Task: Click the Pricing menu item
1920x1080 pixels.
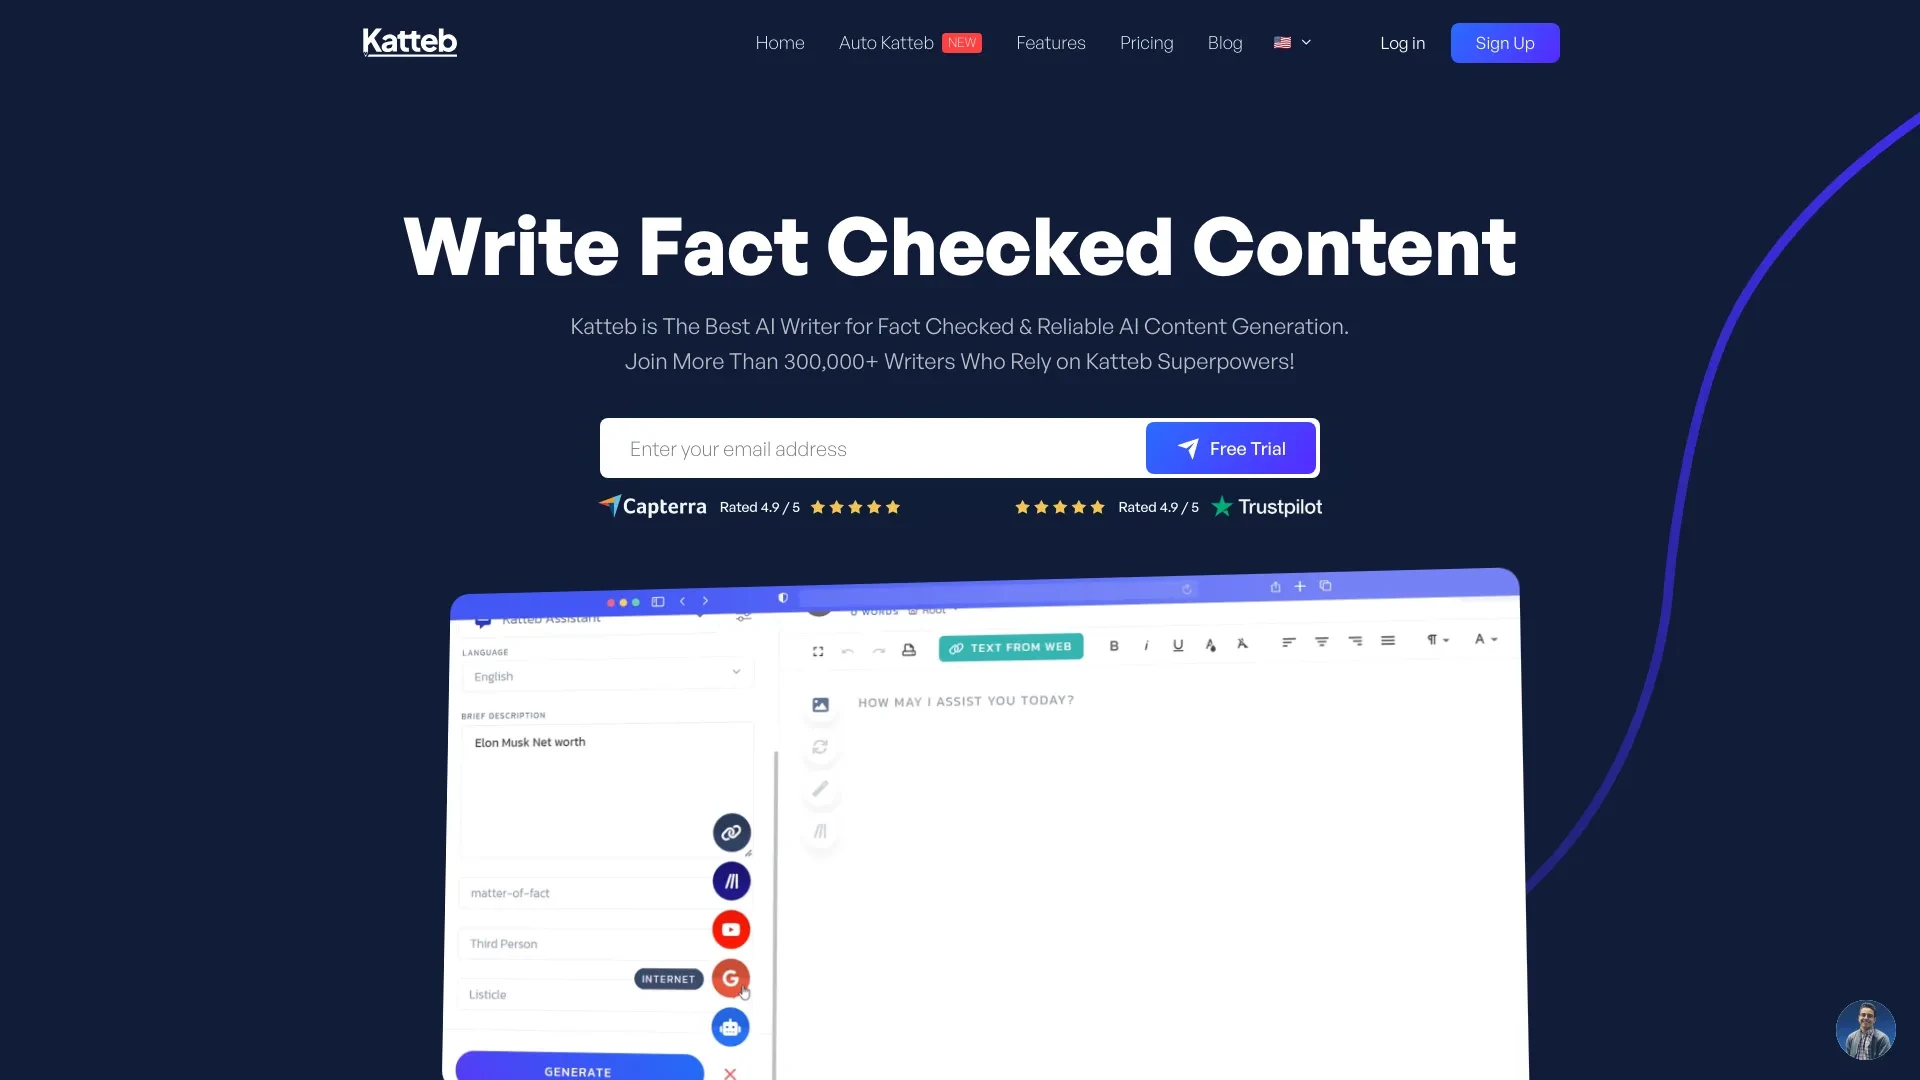Action: [1146, 41]
